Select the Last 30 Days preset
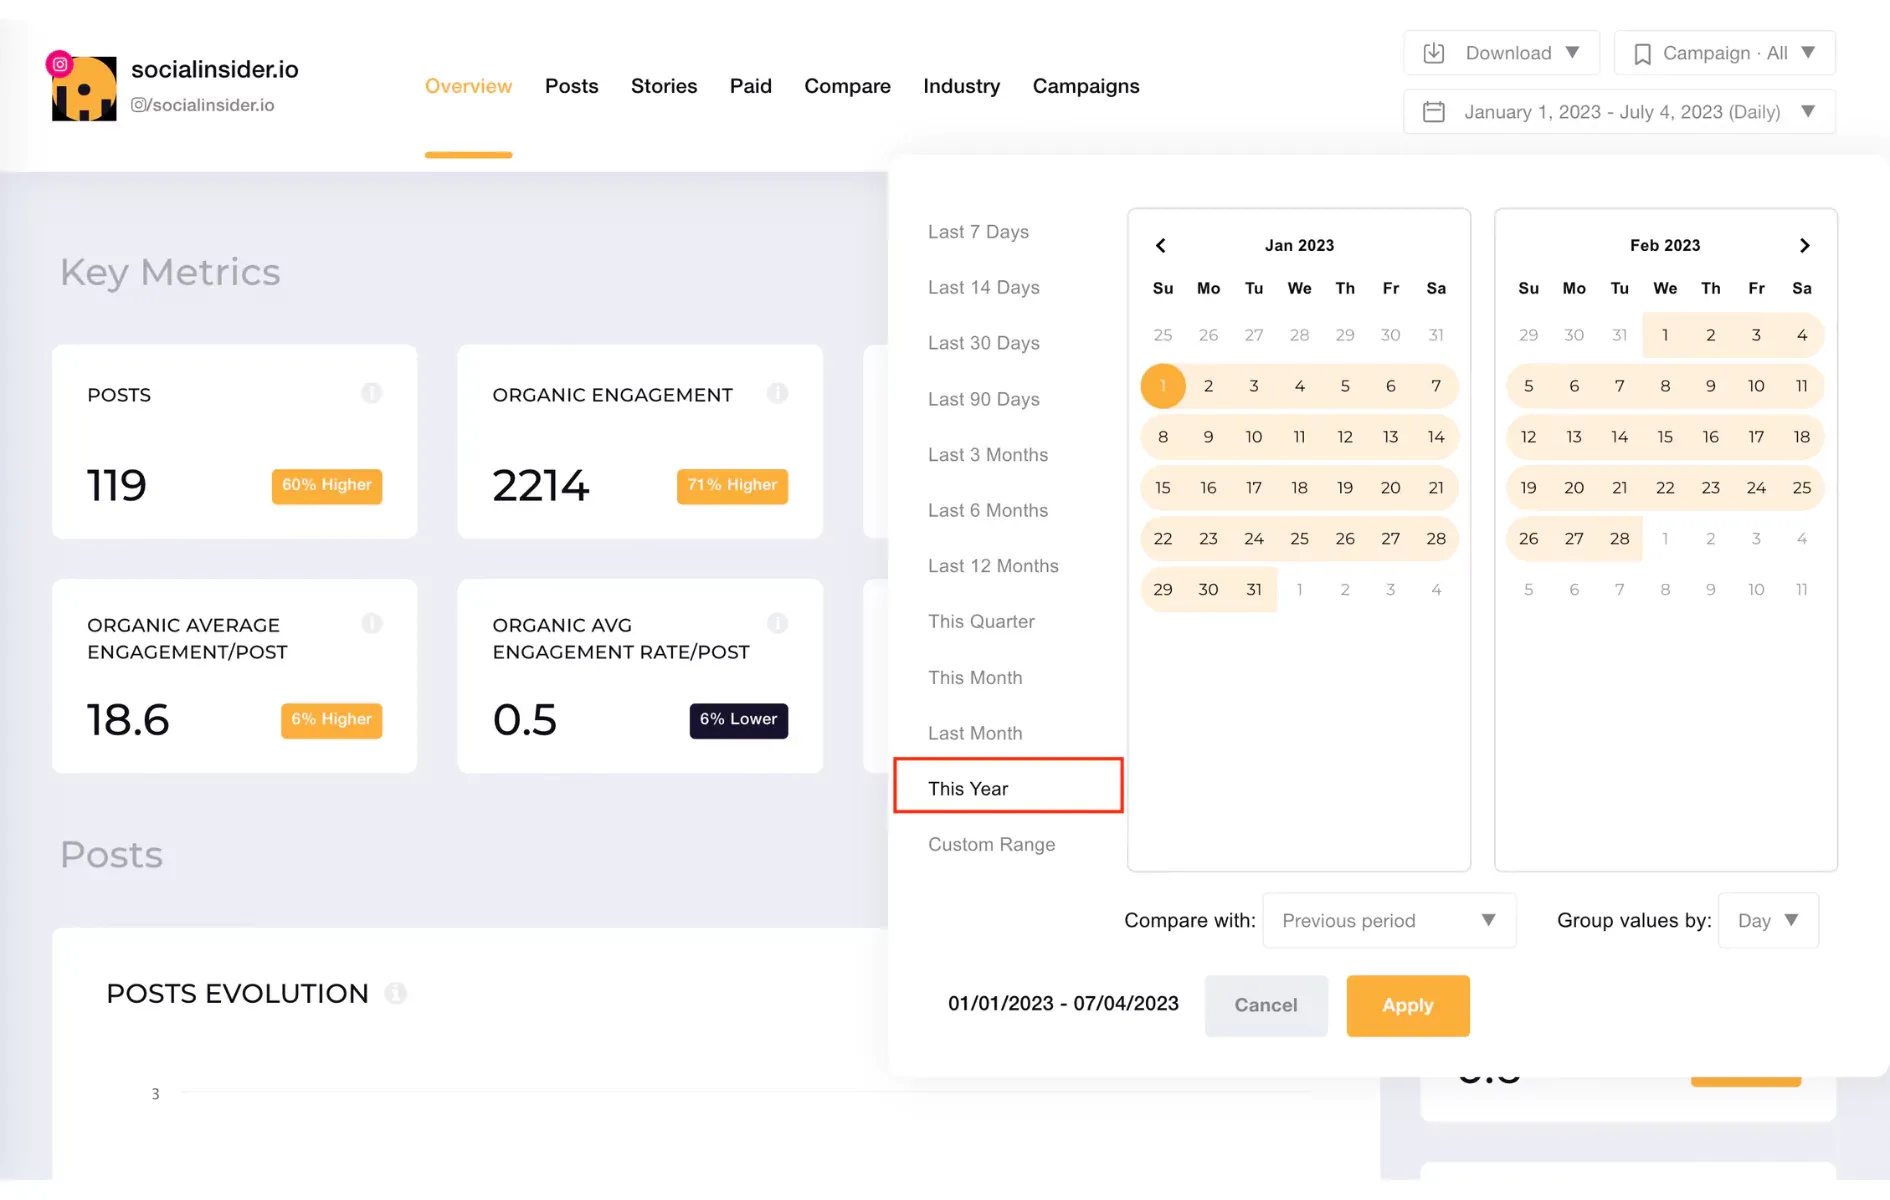This screenshot has height=1200, width=1890. tap(984, 343)
